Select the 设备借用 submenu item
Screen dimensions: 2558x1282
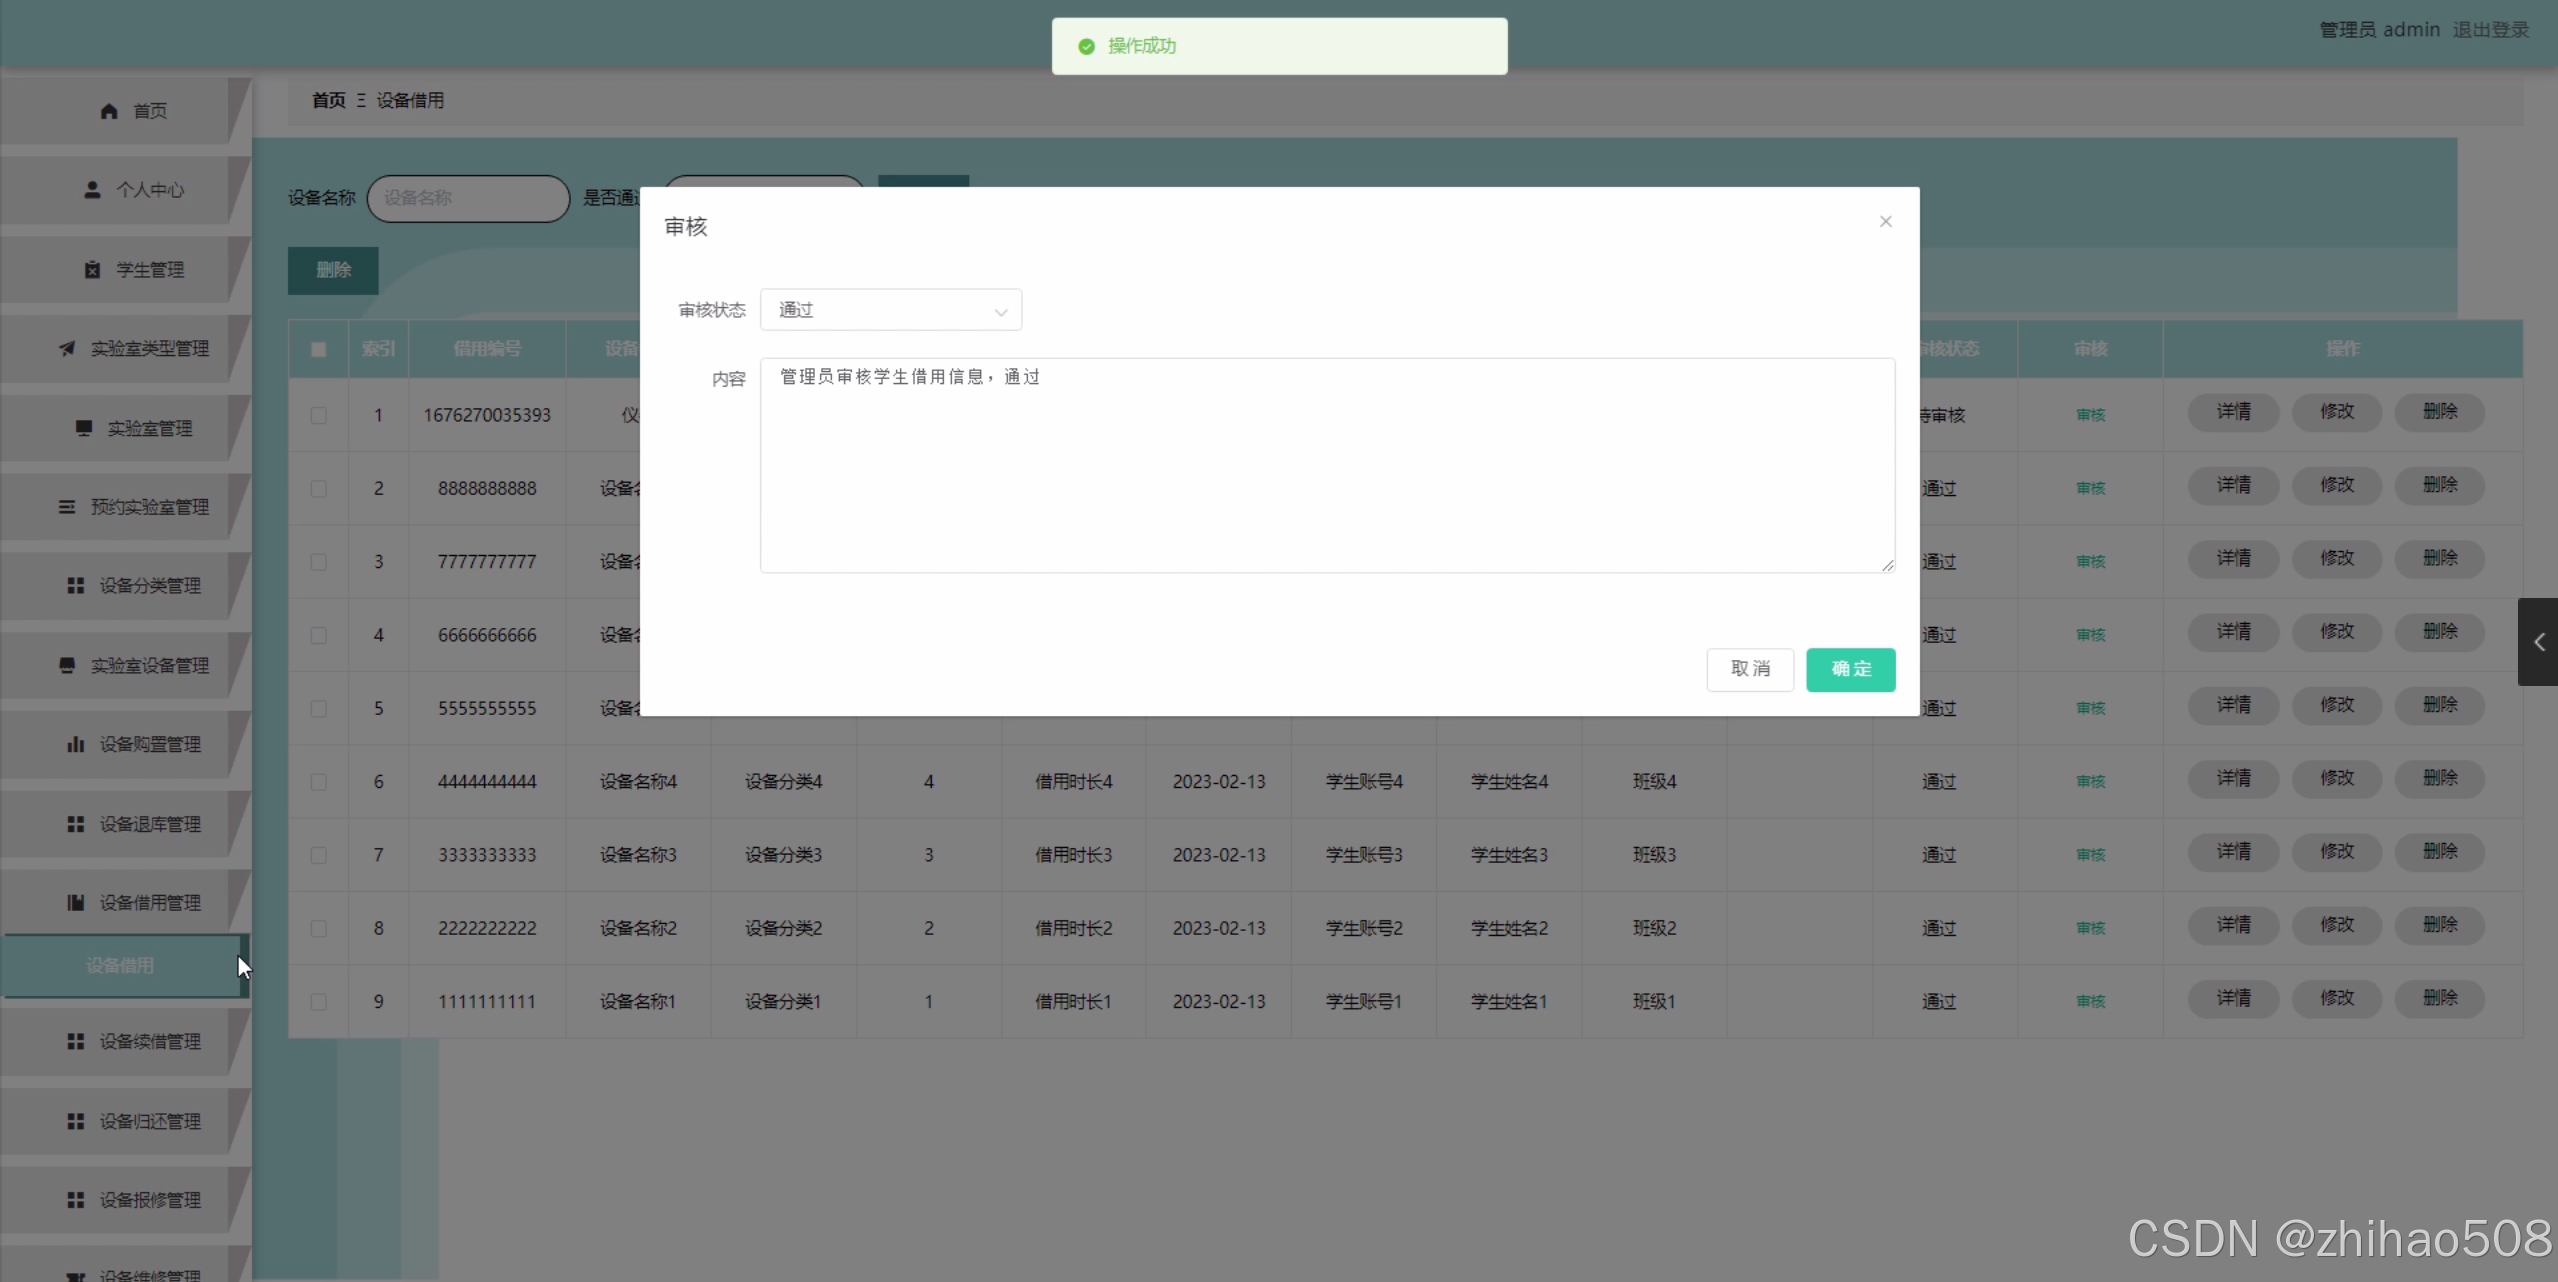click(120, 965)
